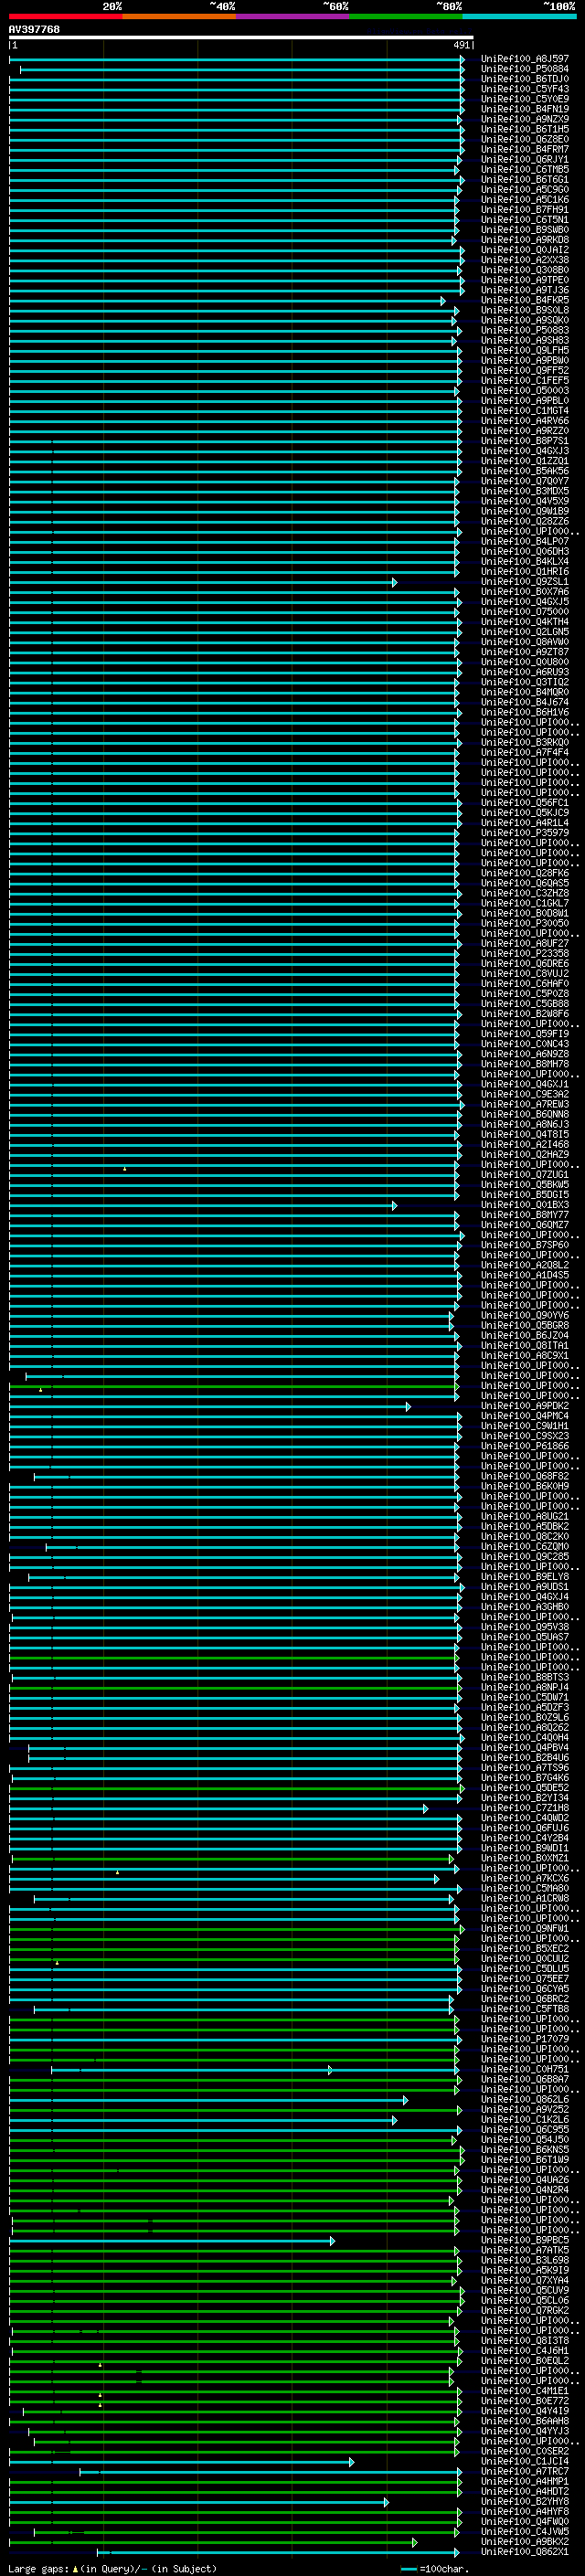Select hit UniRef100_A9NZX9
Screen dimensions: 585x2576
(x=525, y=119)
